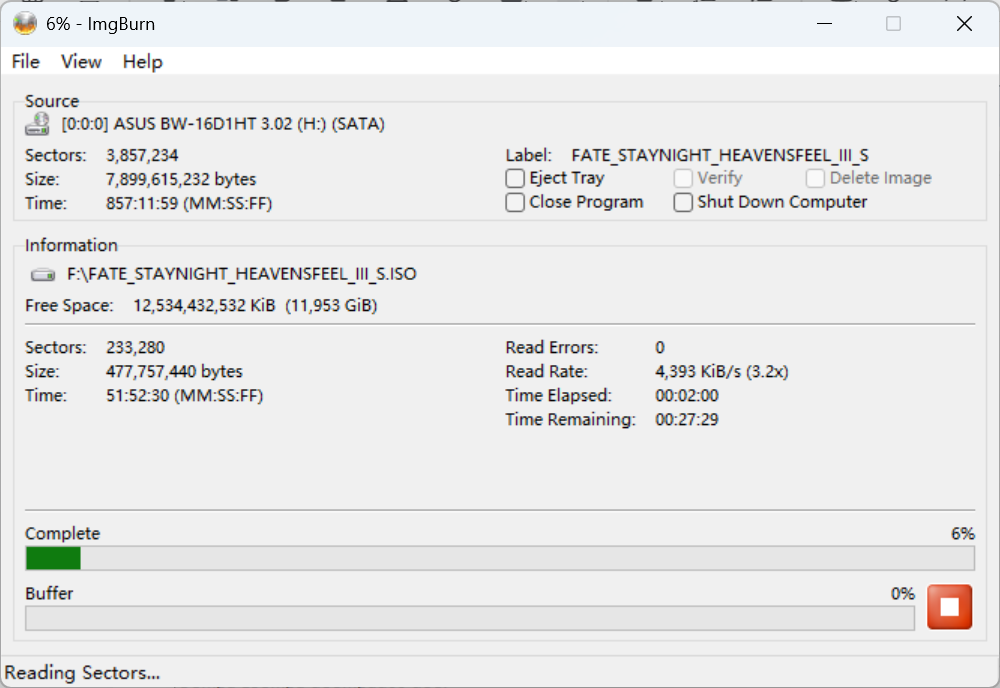Check the Shut Down Computer option
Viewport: 1000px width, 688px height.
pyautogui.click(x=682, y=202)
